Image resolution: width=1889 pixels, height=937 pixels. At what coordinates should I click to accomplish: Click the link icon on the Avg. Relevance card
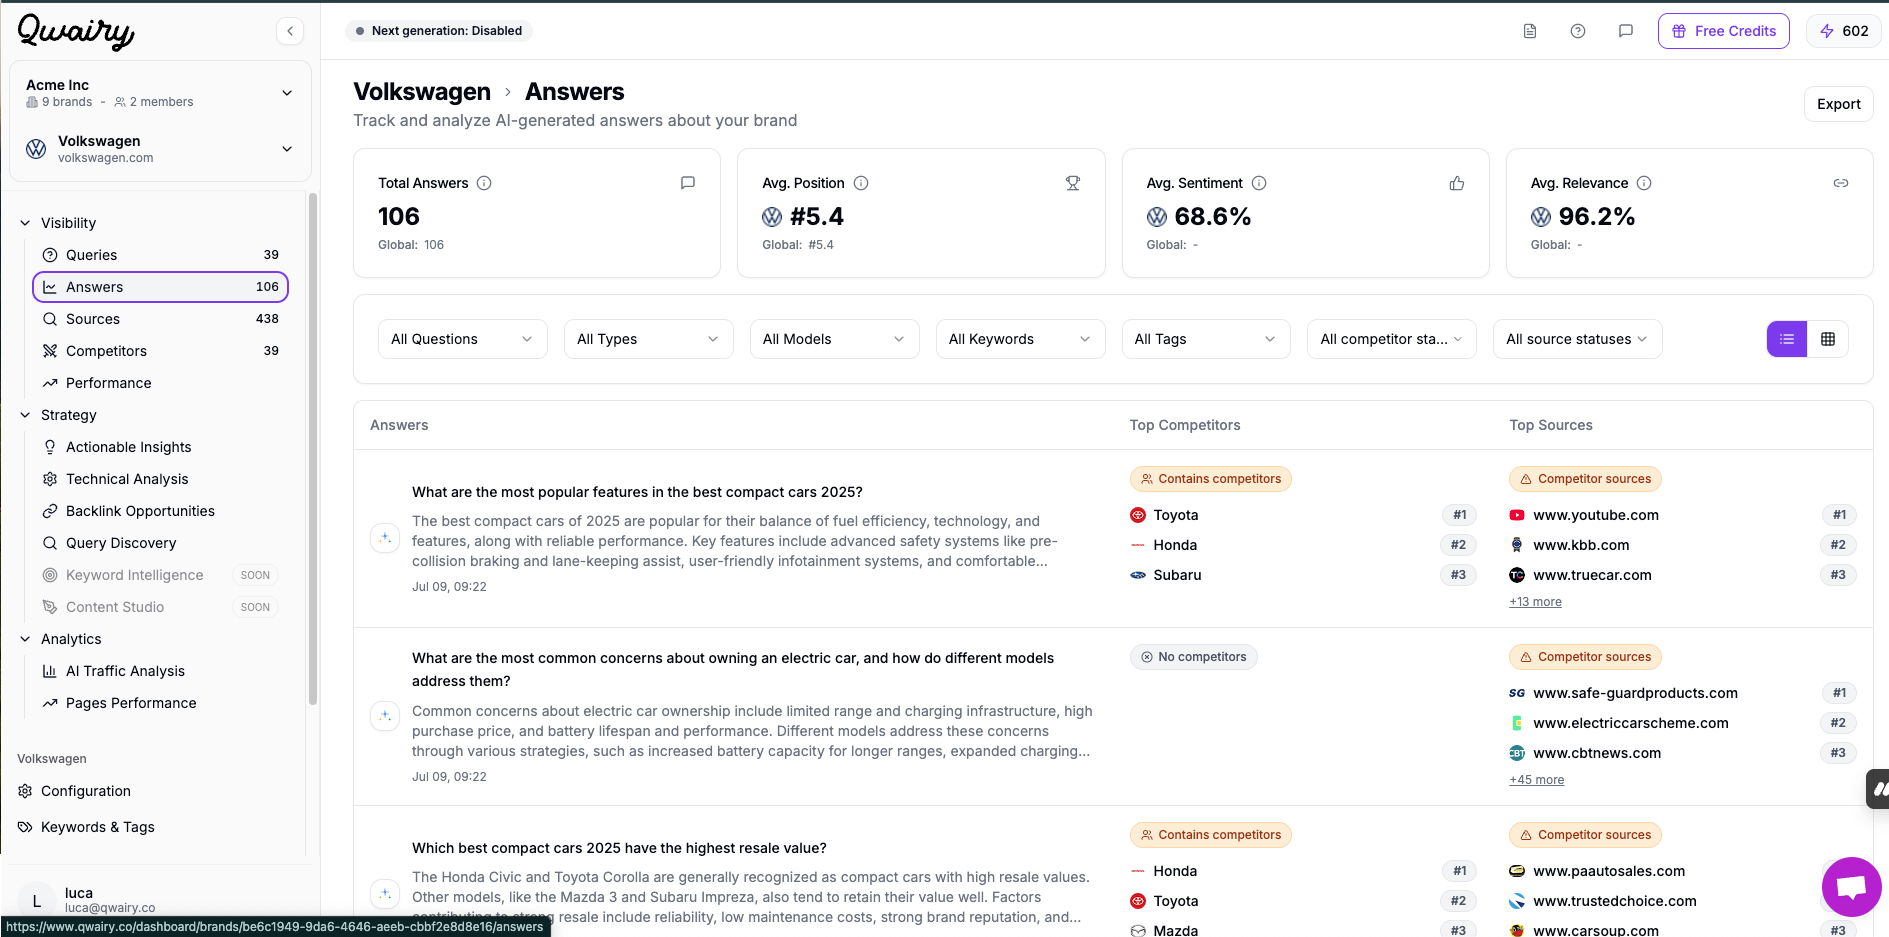pos(1841,183)
